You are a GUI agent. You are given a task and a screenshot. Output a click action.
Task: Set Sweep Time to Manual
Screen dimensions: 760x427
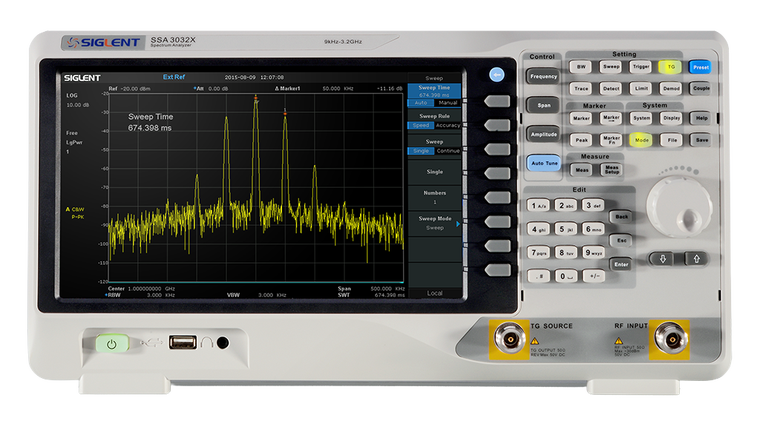tap(447, 103)
